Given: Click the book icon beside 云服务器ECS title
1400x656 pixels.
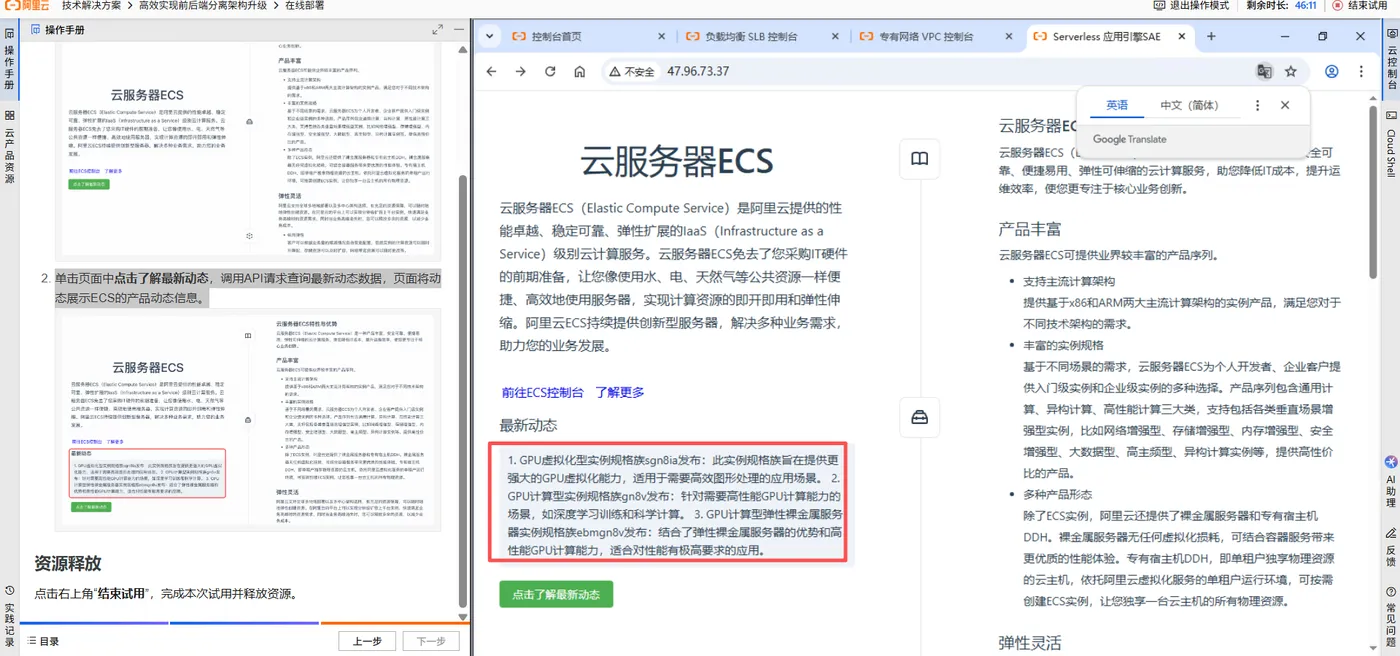Looking at the screenshot, I should 920,159.
